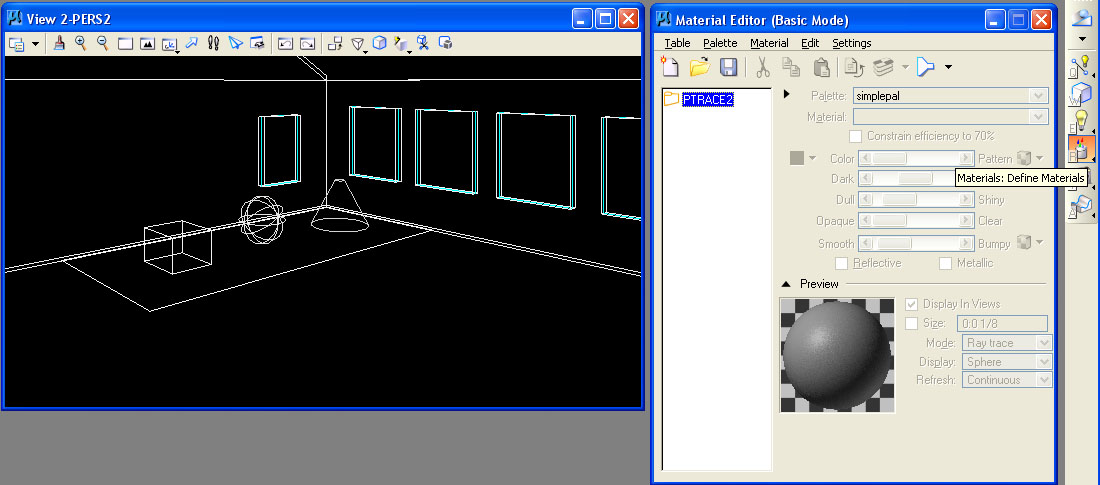The width and height of the screenshot is (1100, 485).
Task: Activate the Pan View arrow tool
Action: (x=191, y=44)
